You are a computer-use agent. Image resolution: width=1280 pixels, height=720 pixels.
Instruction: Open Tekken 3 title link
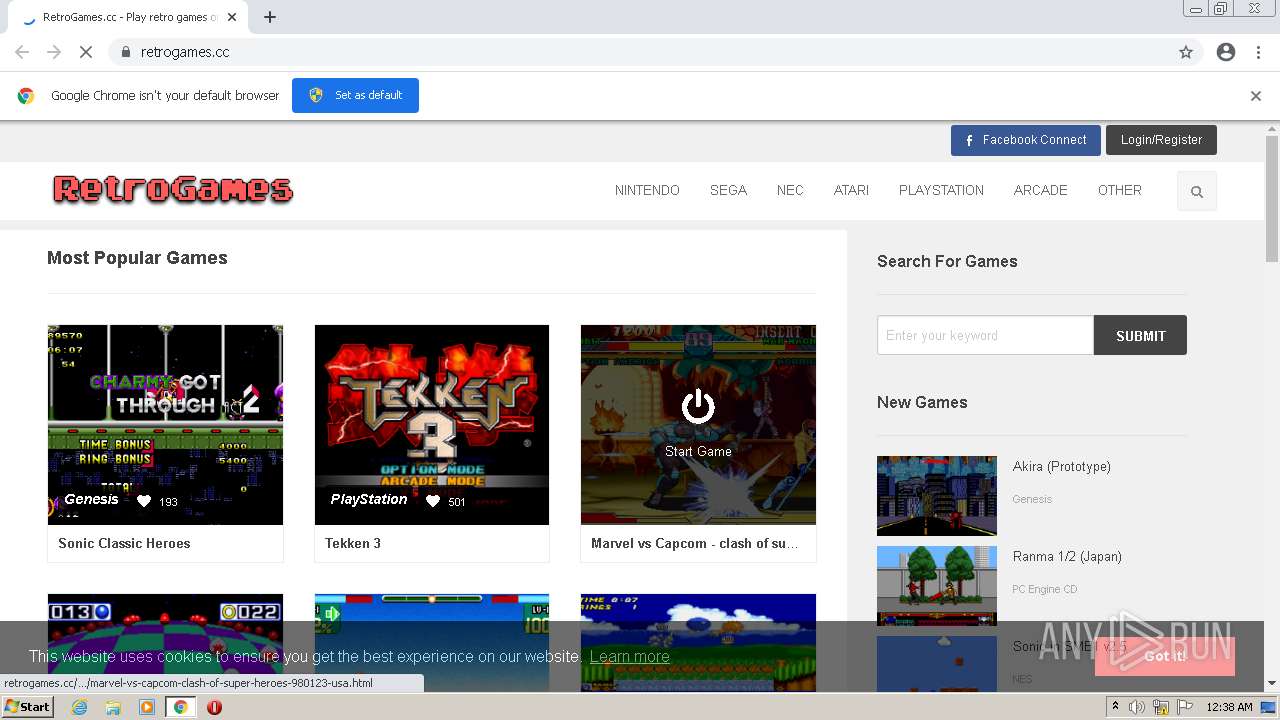pos(353,543)
